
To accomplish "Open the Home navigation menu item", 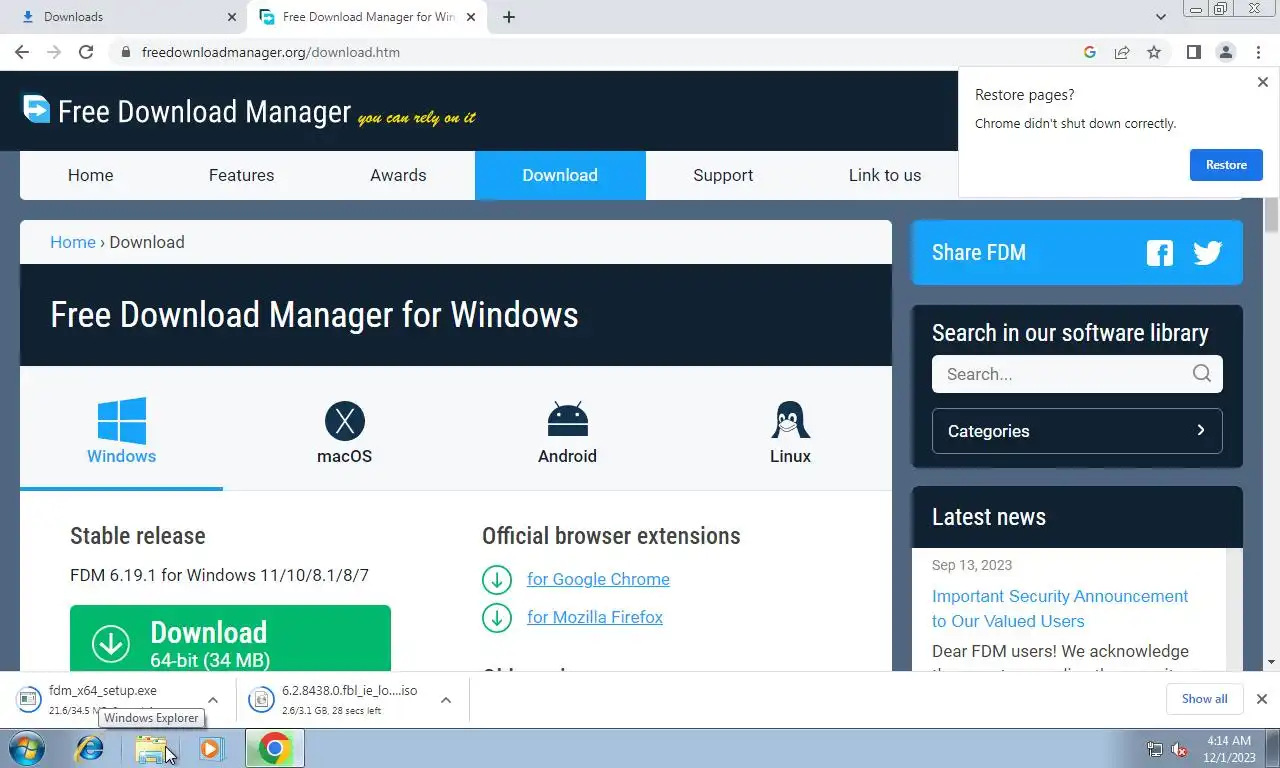I will click(90, 175).
